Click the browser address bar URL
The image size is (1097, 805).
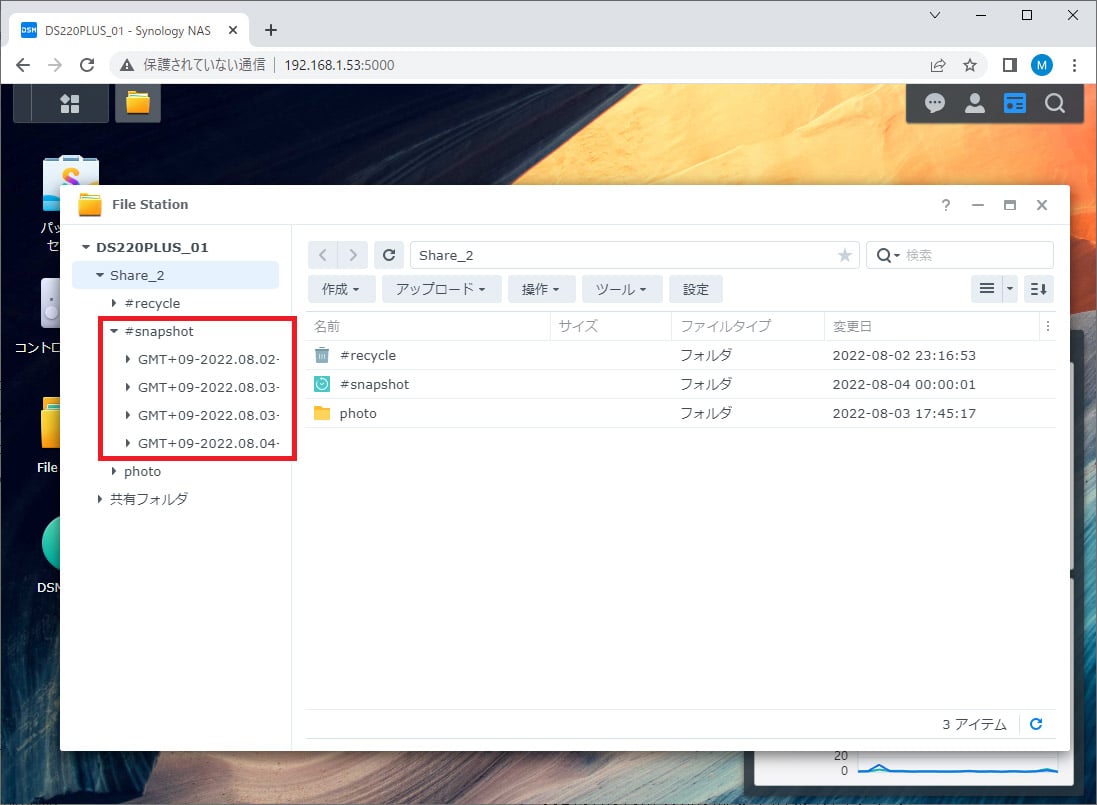(339, 65)
